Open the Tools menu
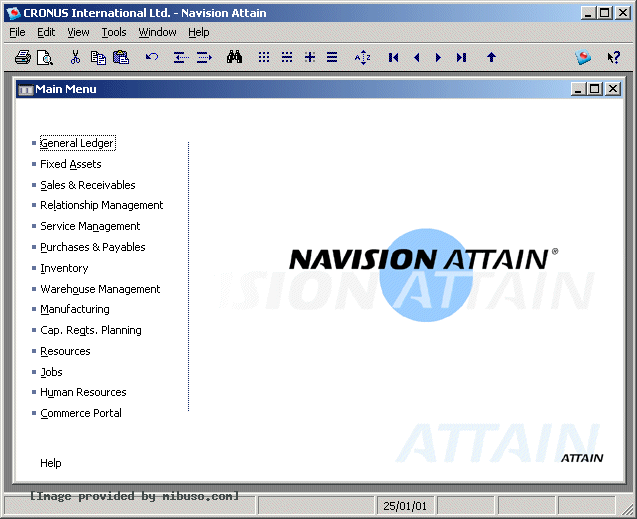Viewport: 637px width, 519px height. 114,32
